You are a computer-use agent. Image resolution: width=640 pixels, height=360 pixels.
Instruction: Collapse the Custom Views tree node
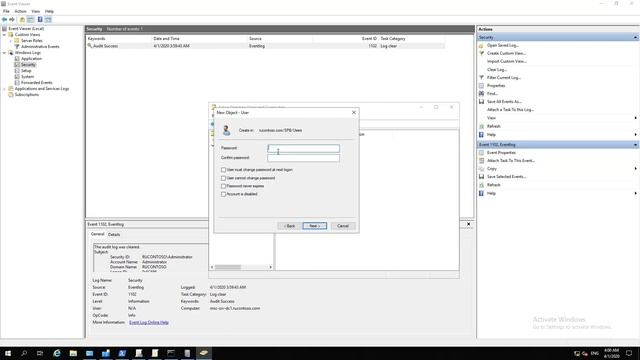tap(4, 35)
